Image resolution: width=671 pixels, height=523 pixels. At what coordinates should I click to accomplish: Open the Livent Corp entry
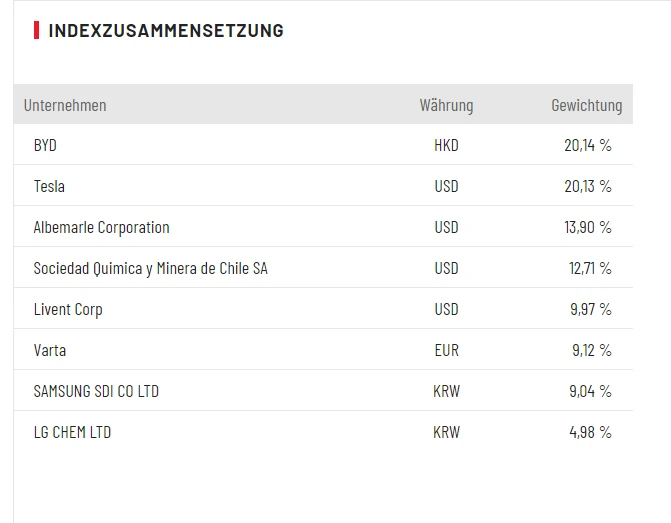click(68, 309)
